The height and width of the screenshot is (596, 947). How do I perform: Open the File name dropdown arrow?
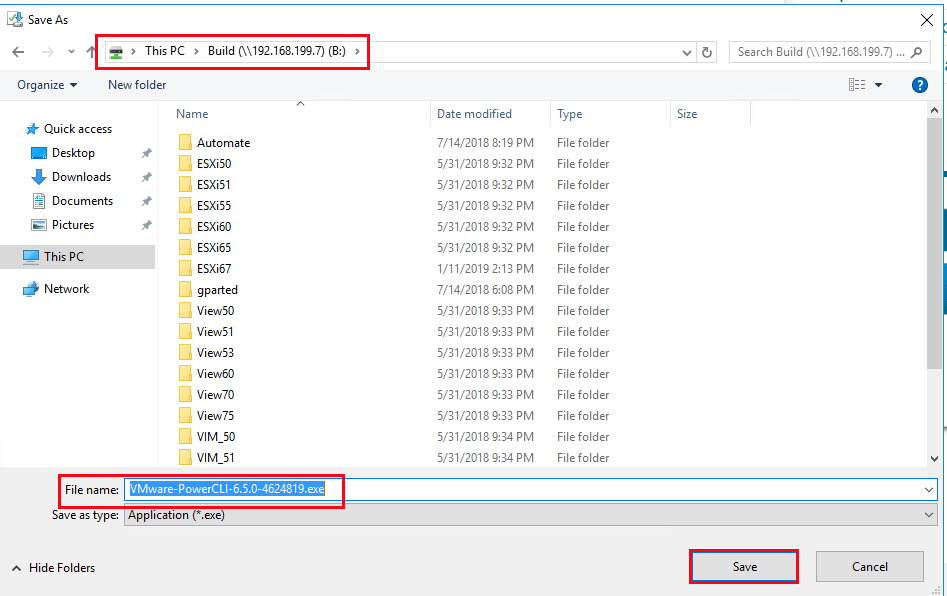click(x=929, y=489)
